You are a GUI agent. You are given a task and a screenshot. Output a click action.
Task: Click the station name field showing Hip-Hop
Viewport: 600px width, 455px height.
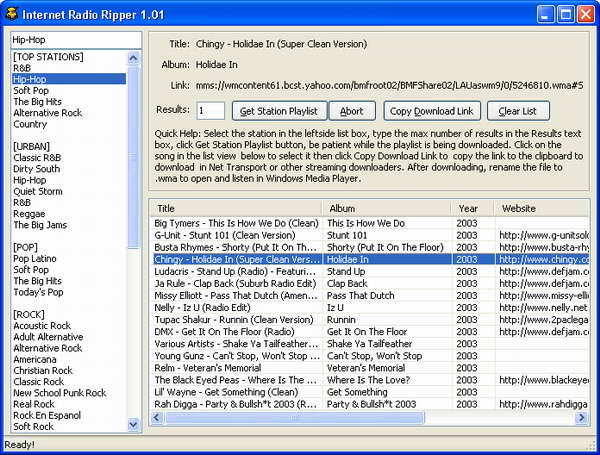pyautogui.click(x=76, y=40)
